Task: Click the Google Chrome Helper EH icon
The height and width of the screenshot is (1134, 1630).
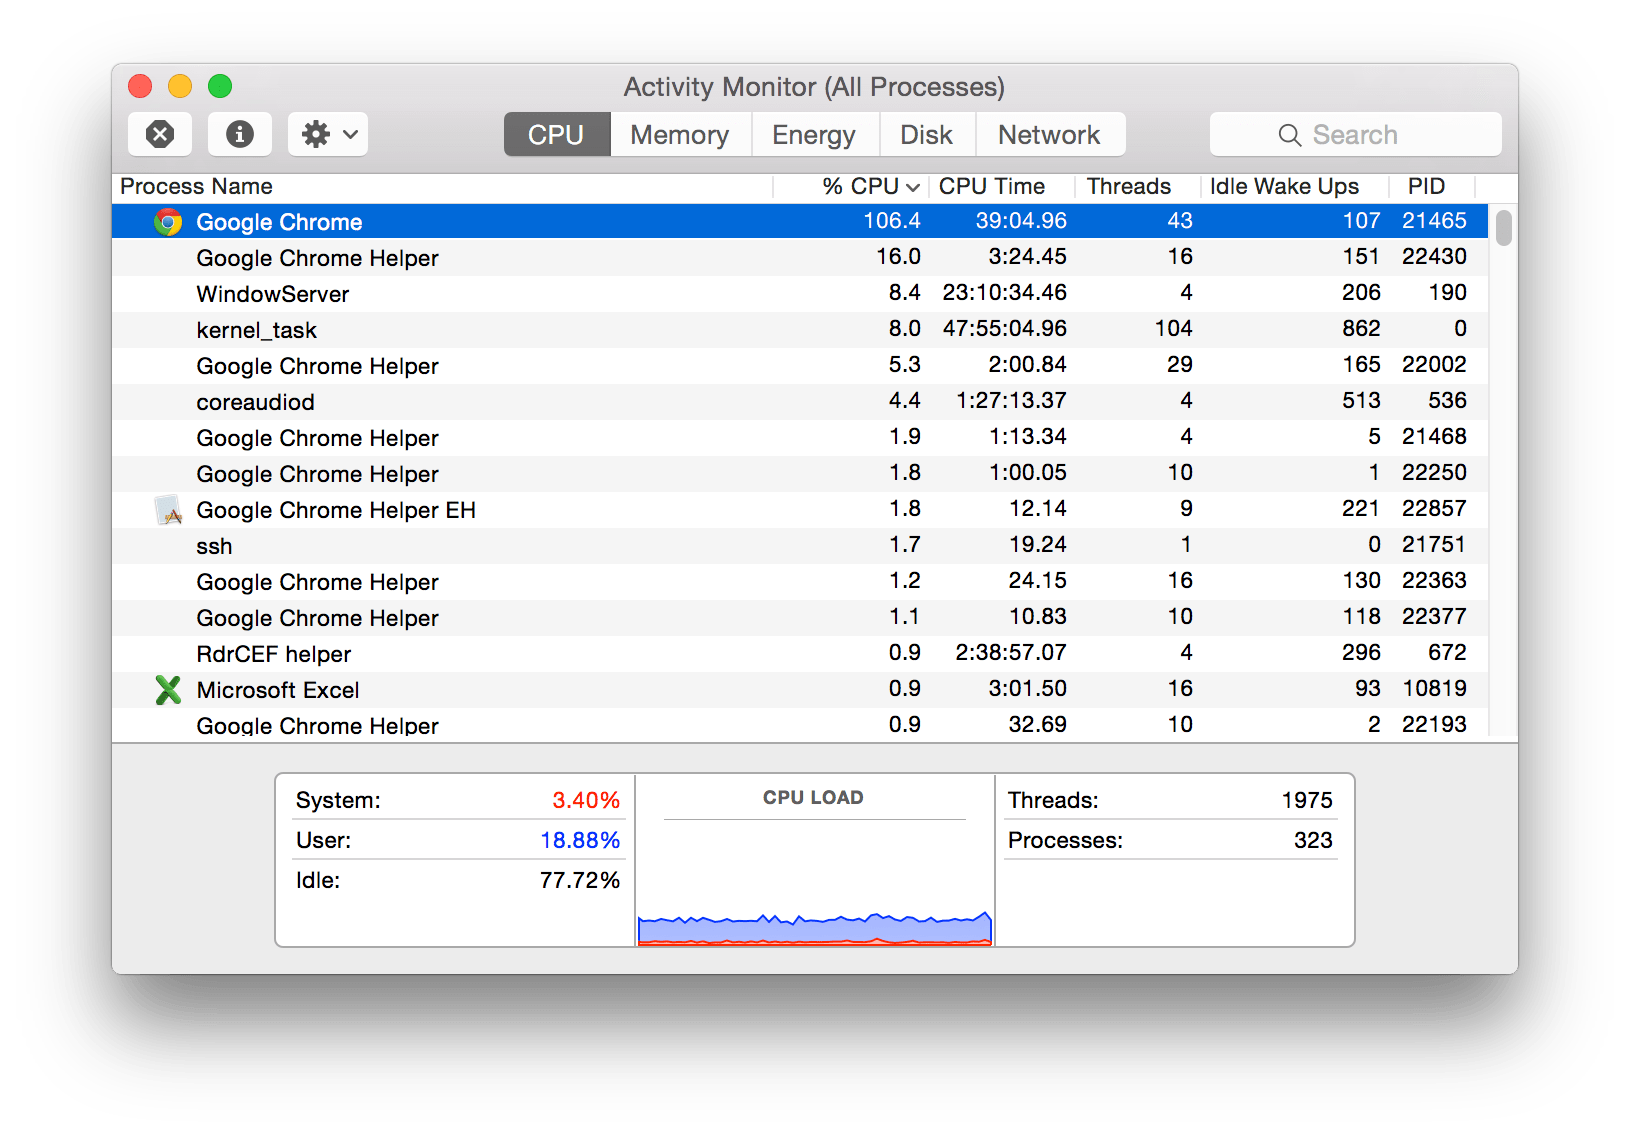Action: pyautogui.click(x=168, y=510)
